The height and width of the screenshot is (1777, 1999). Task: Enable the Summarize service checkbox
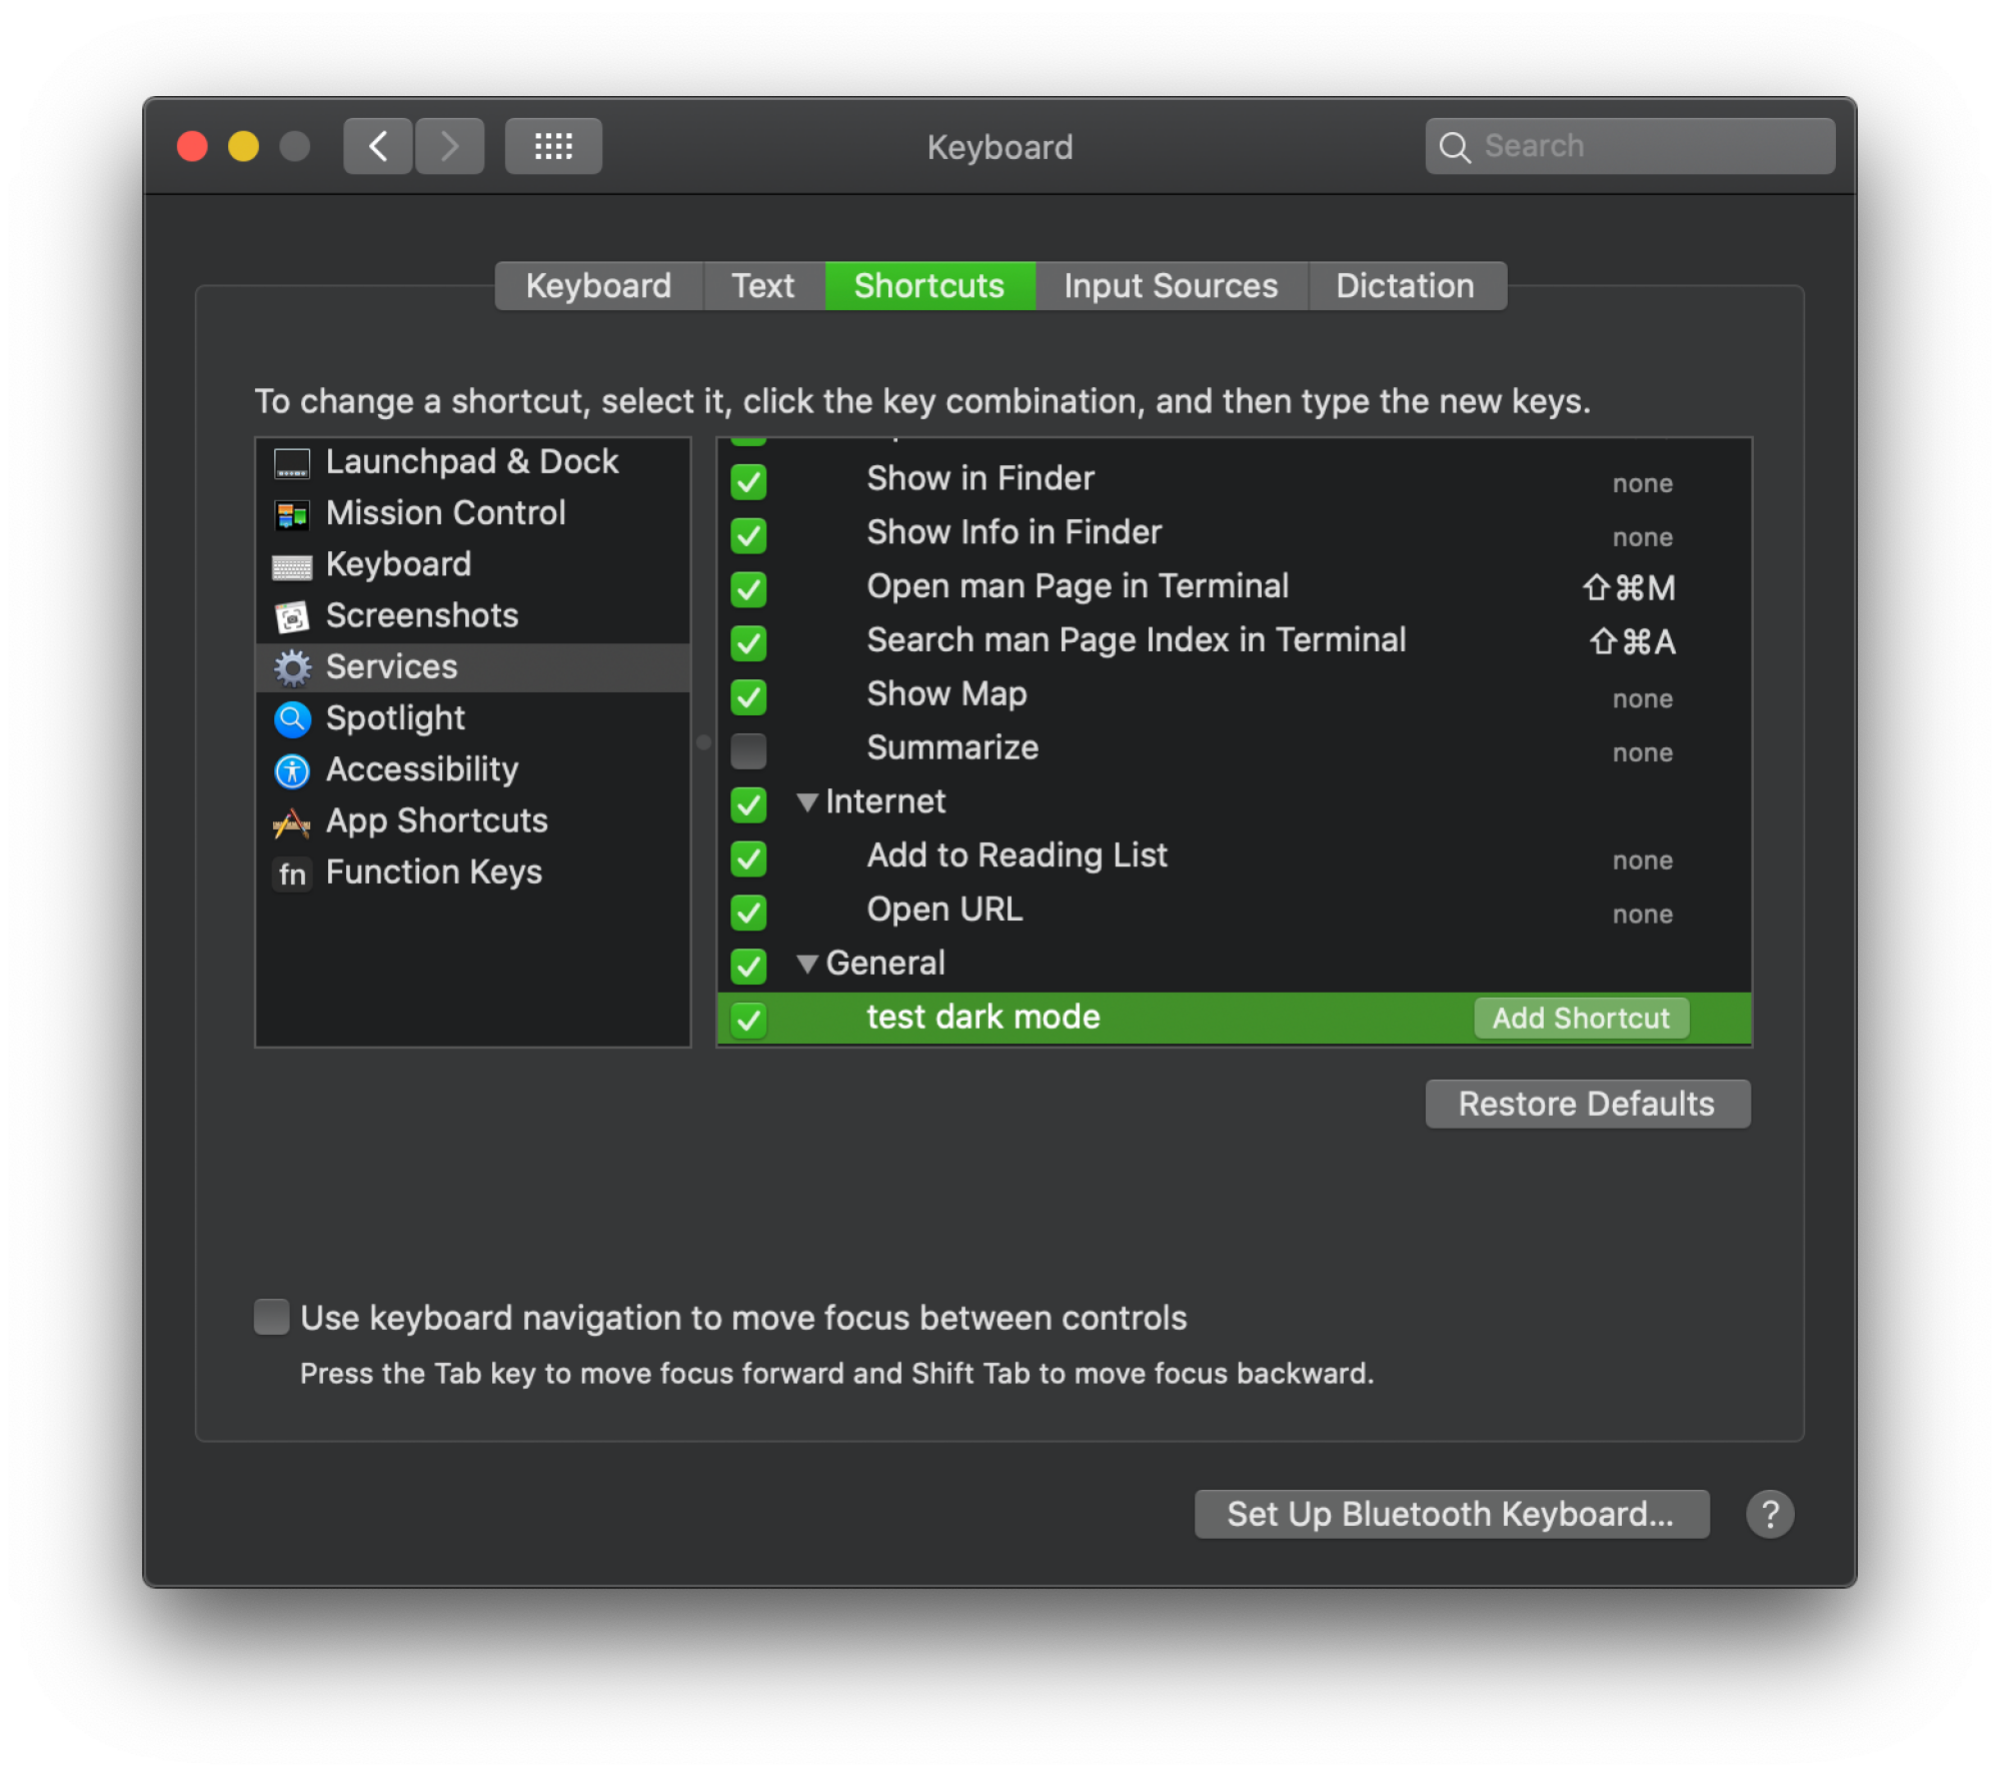click(748, 750)
